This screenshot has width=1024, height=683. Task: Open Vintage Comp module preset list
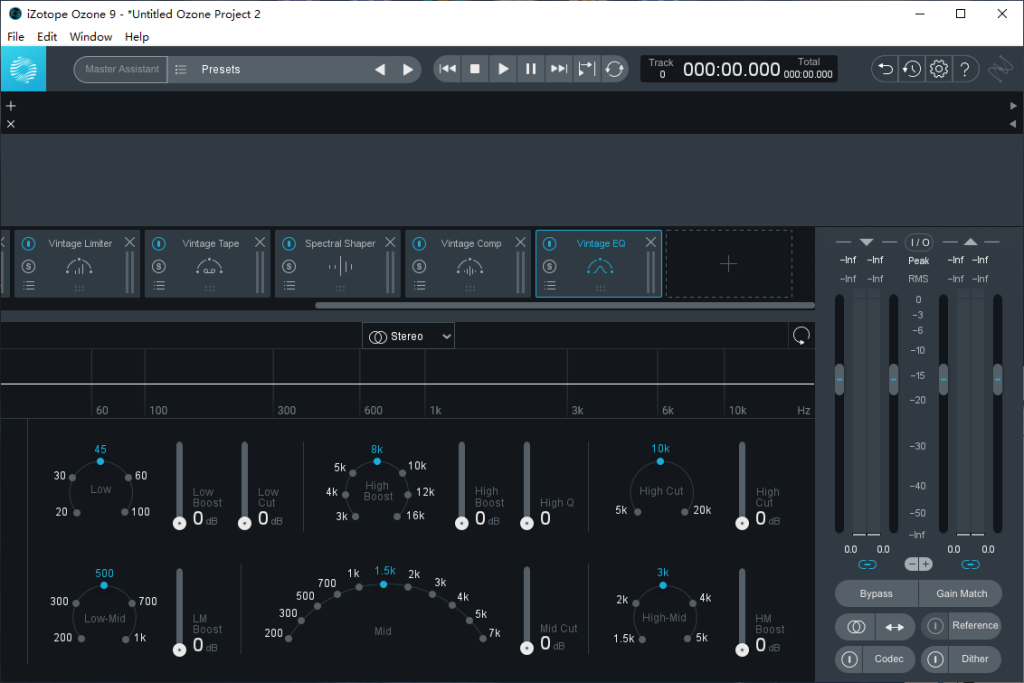coord(419,285)
